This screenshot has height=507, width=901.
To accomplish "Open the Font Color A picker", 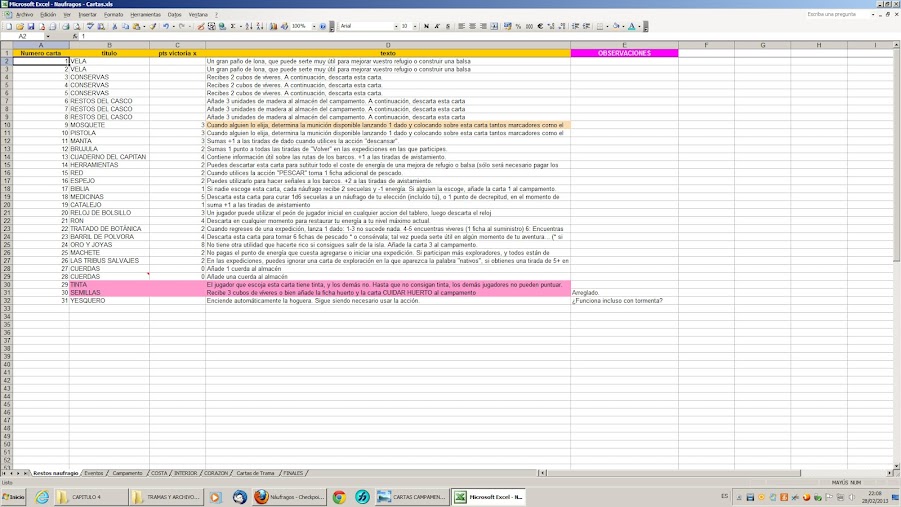I will click(632, 26).
